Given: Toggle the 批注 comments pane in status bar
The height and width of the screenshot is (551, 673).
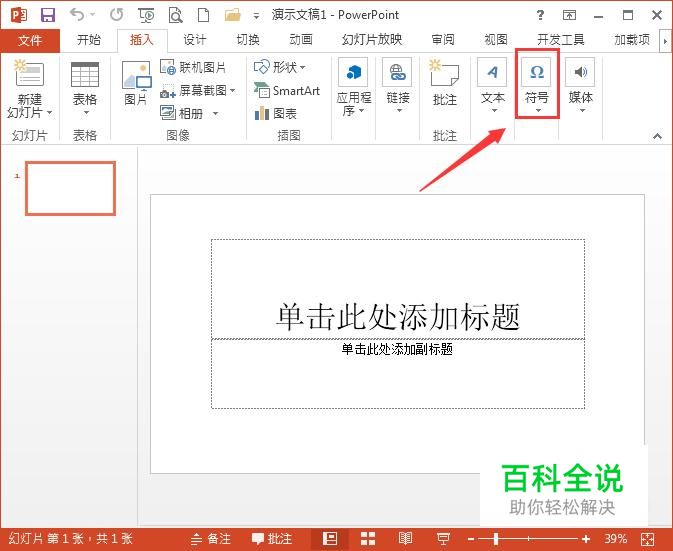Looking at the screenshot, I should (x=272, y=539).
